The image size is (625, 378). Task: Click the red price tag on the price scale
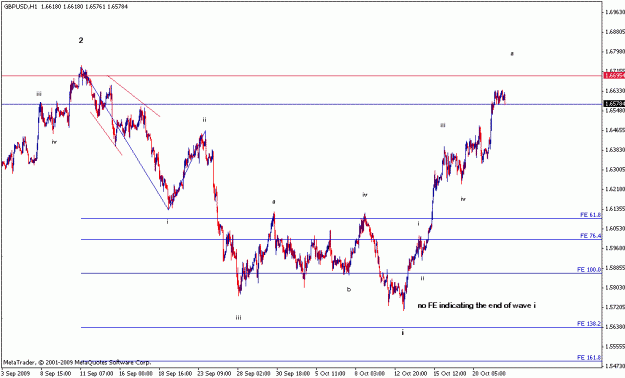click(x=614, y=75)
